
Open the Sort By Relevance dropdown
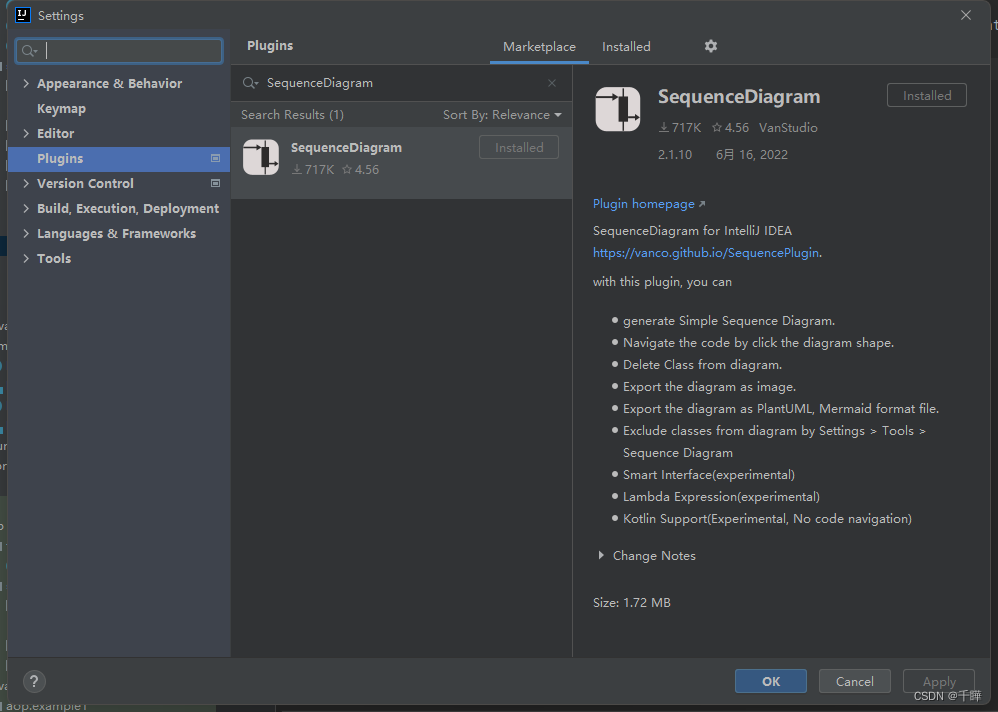click(x=502, y=115)
